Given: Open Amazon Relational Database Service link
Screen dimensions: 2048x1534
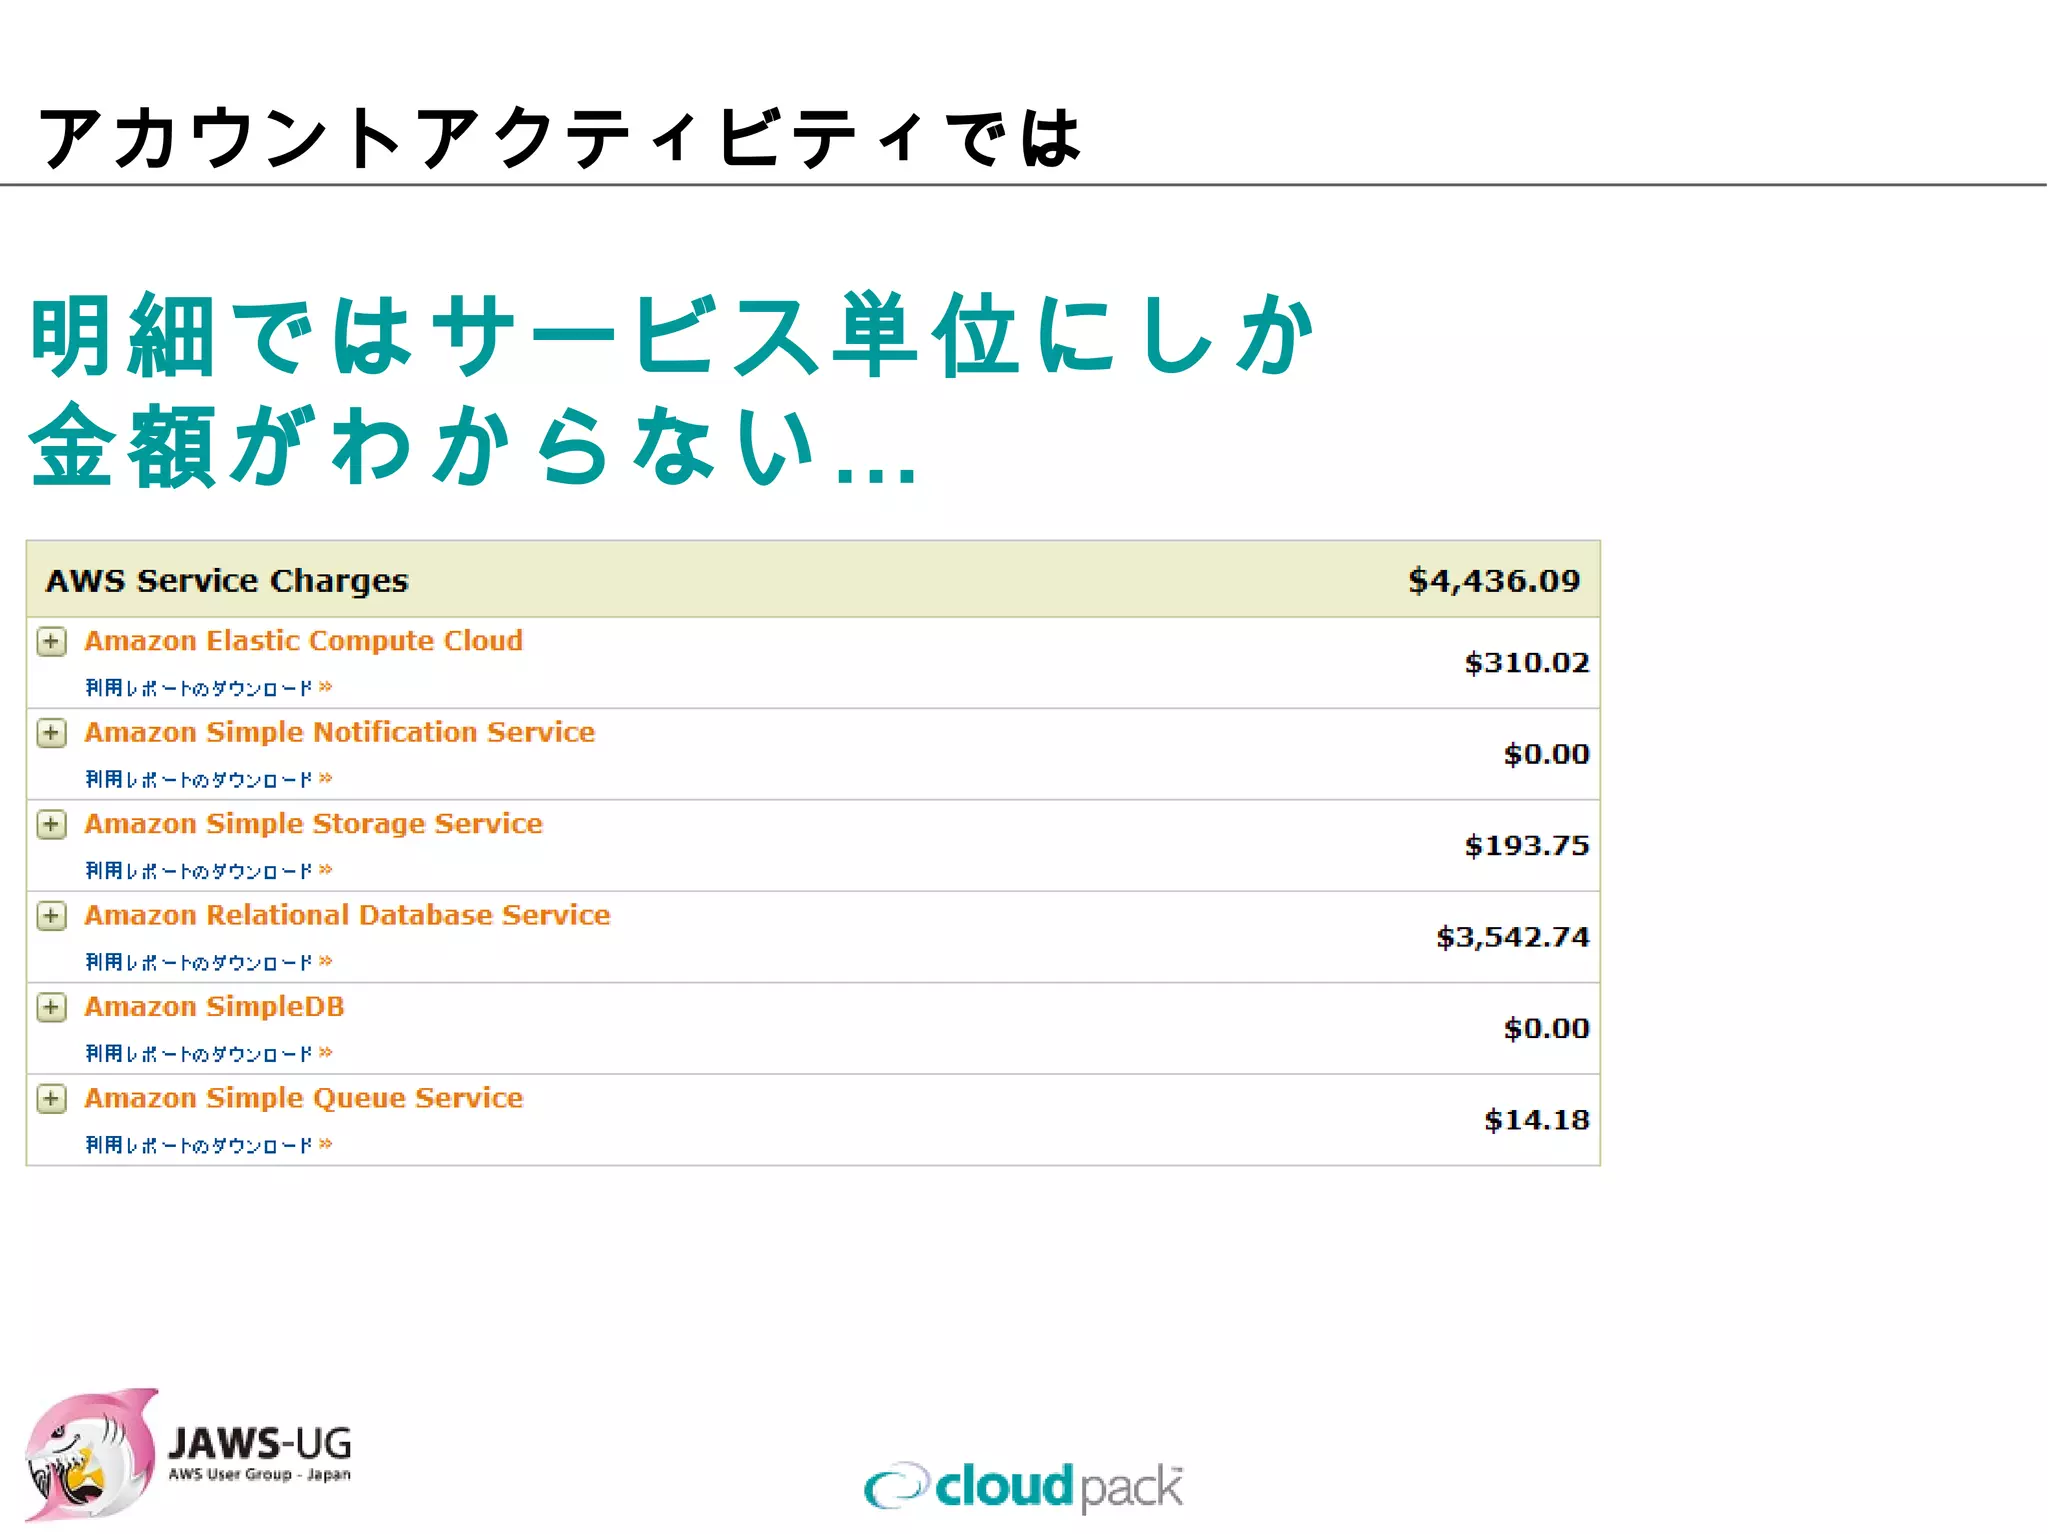Looking at the screenshot, I should 347,915.
